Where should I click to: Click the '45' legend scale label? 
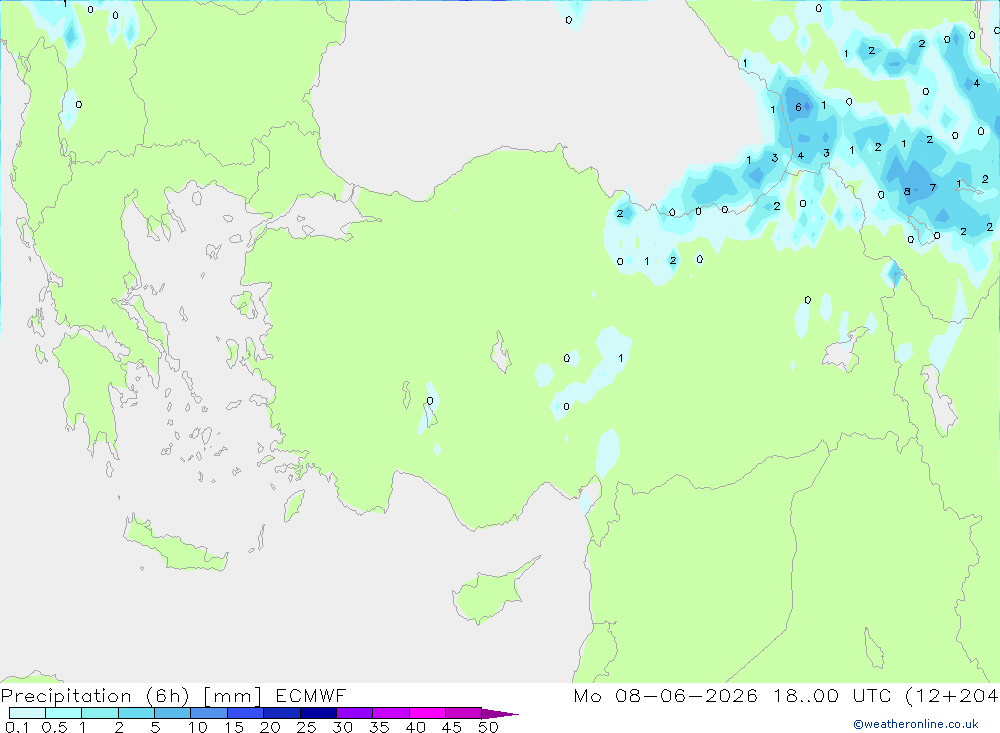452,727
